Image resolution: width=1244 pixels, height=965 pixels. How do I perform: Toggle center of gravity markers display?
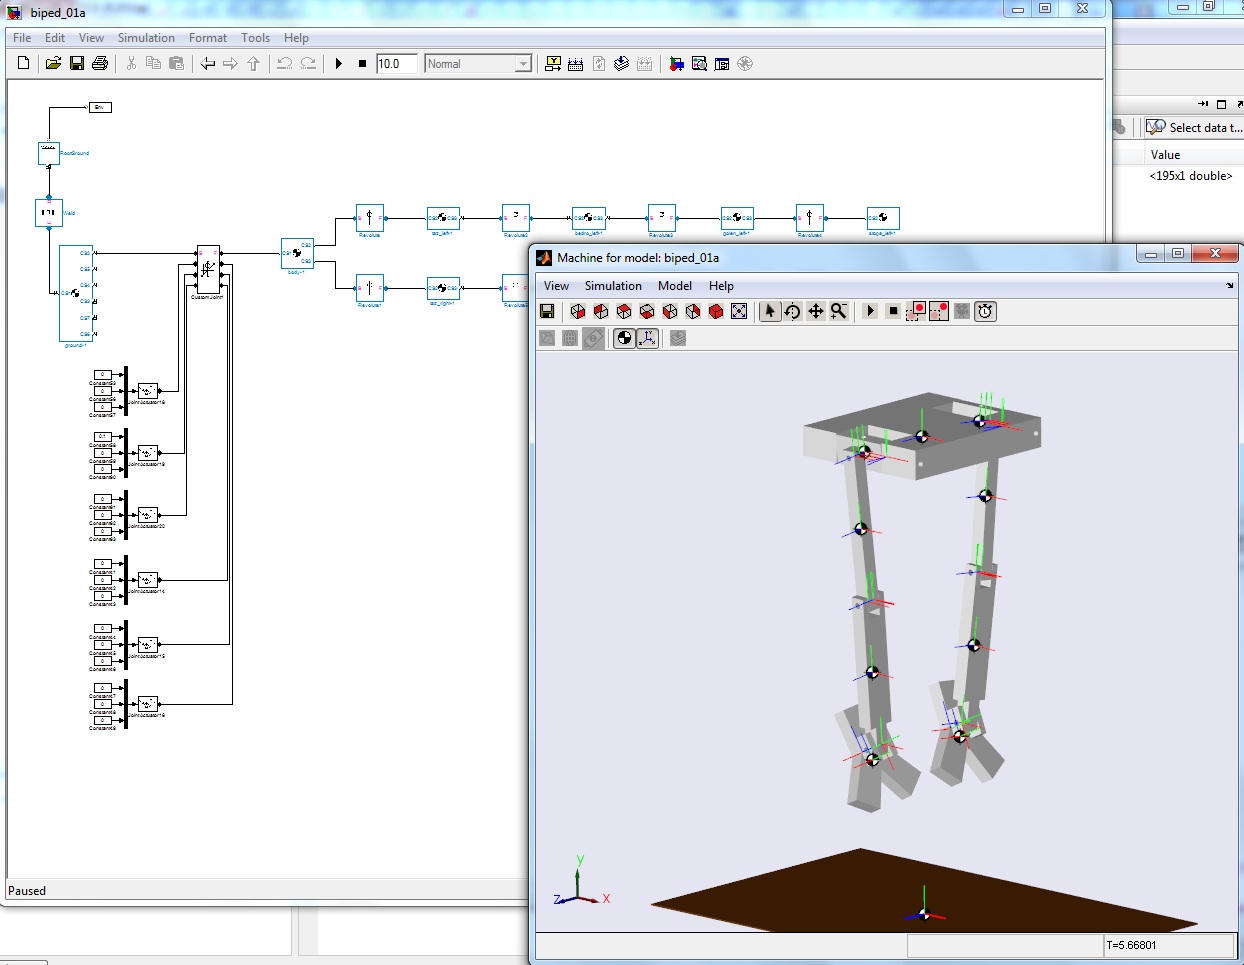point(624,339)
